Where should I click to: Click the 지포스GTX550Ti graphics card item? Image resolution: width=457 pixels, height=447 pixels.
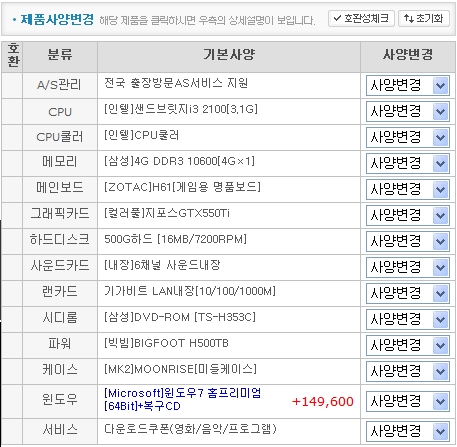point(167,213)
